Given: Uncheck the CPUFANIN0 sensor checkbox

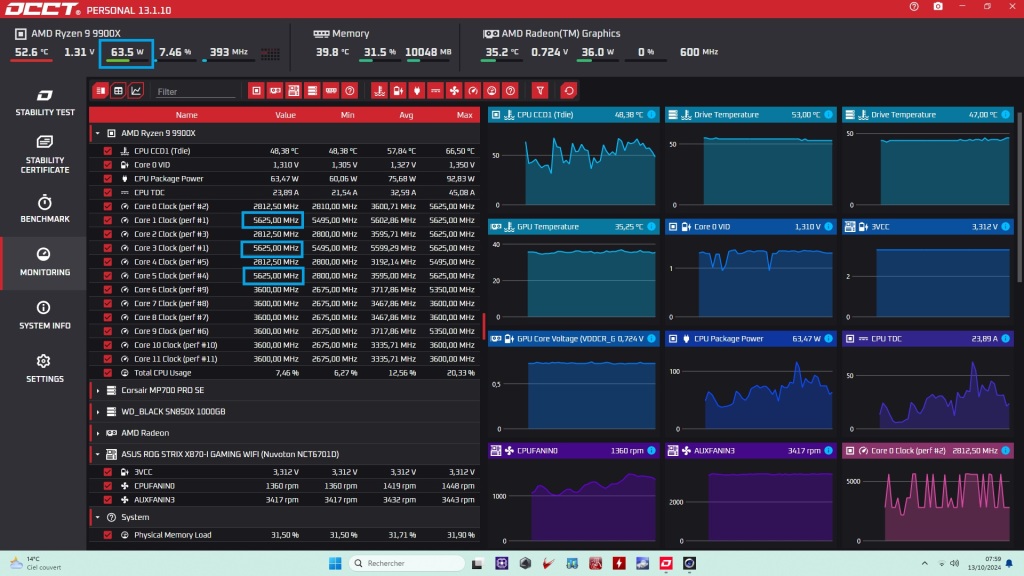Looking at the screenshot, I should pyautogui.click(x=108, y=485).
